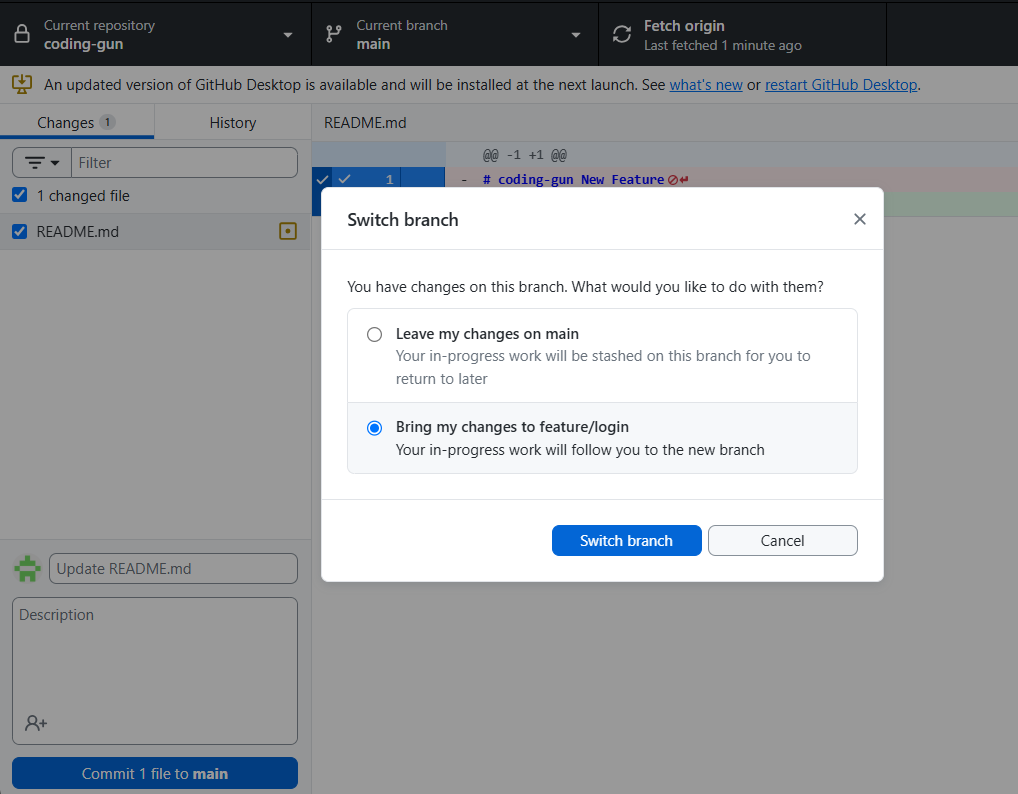Click the update available download icon
1018x794 pixels.
point(22,84)
